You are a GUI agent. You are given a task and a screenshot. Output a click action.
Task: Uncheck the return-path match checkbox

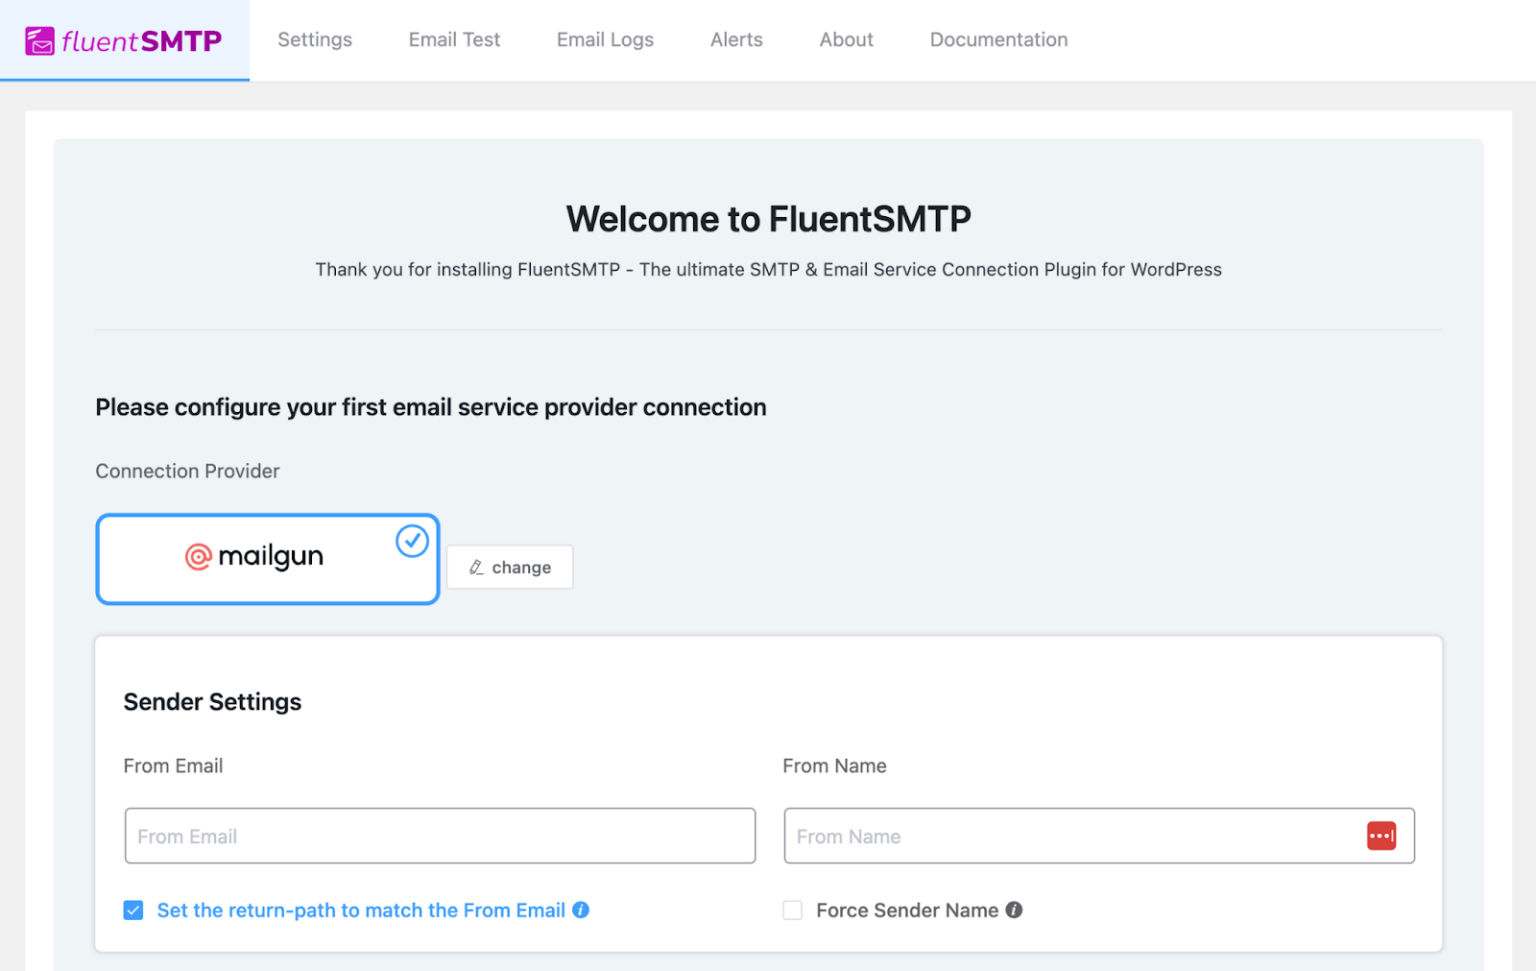click(133, 910)
